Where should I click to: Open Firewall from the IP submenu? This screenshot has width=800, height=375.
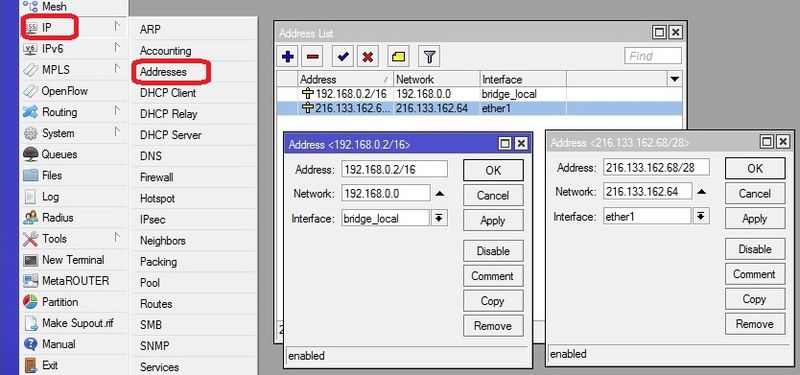157,178
